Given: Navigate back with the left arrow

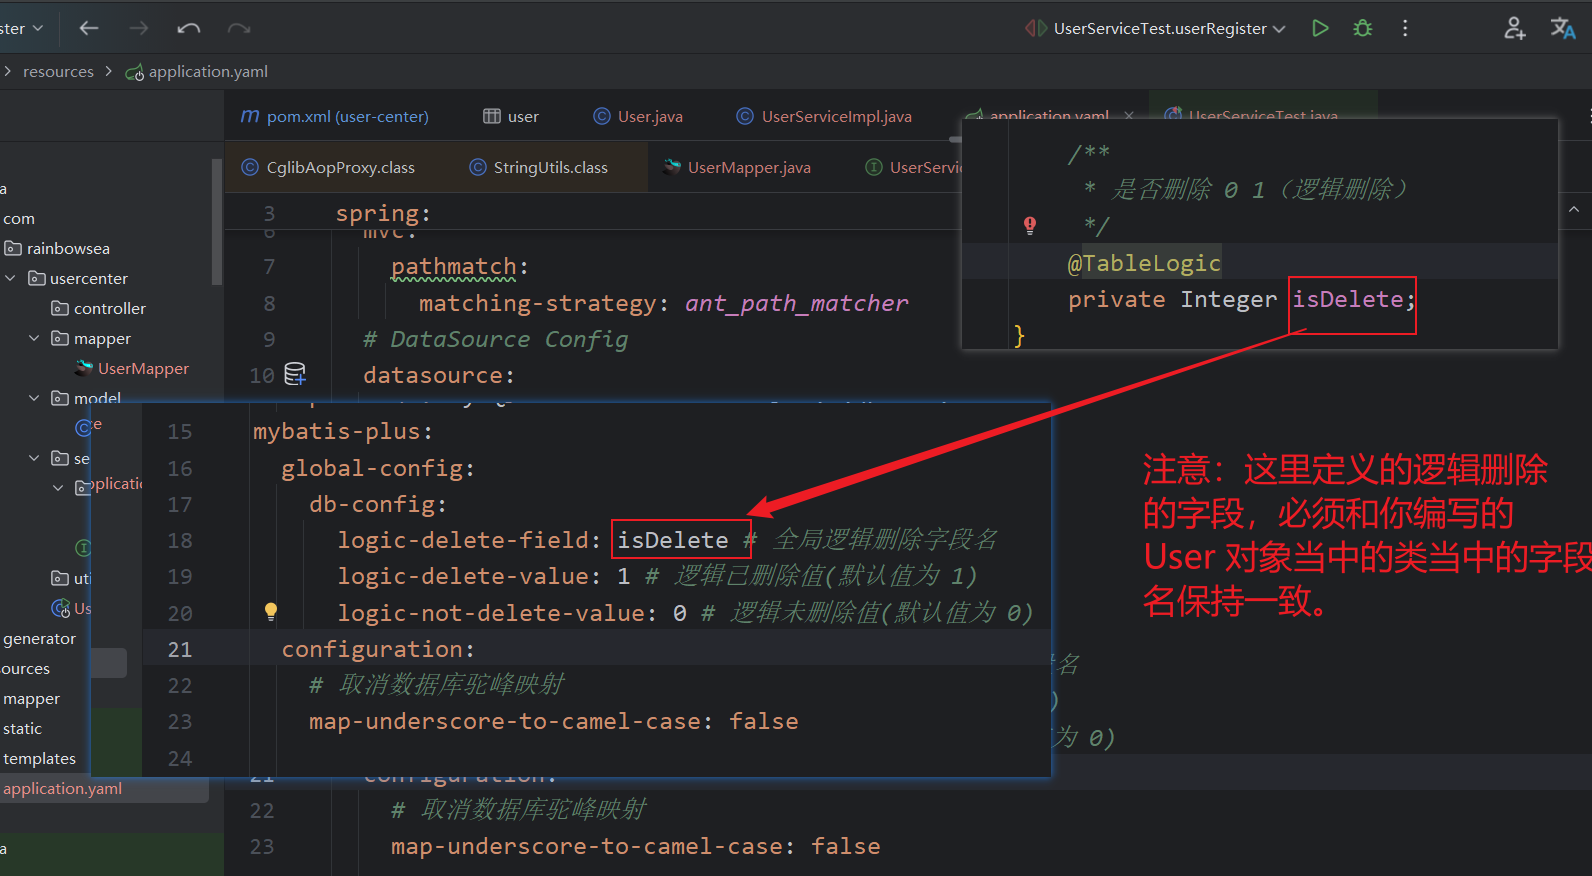Looking at the screenshot, I should click(x=89, y=28).
